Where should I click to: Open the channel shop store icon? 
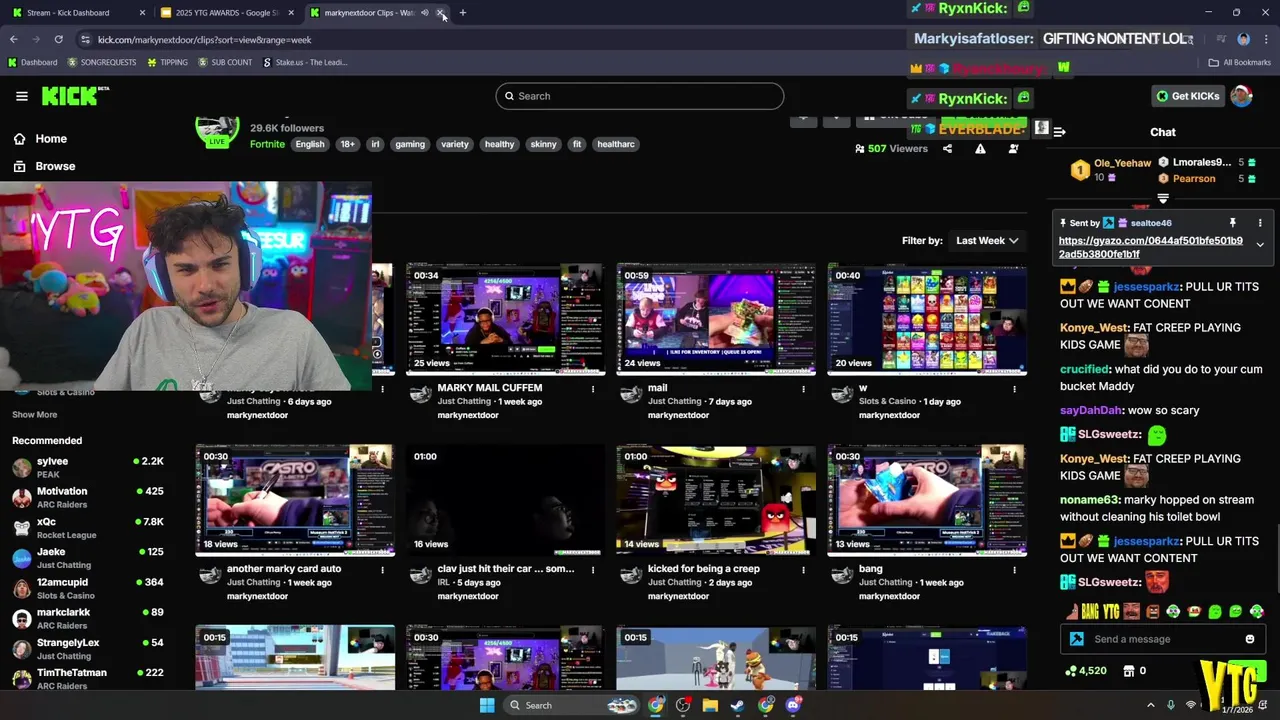[x=1130, y=671]
